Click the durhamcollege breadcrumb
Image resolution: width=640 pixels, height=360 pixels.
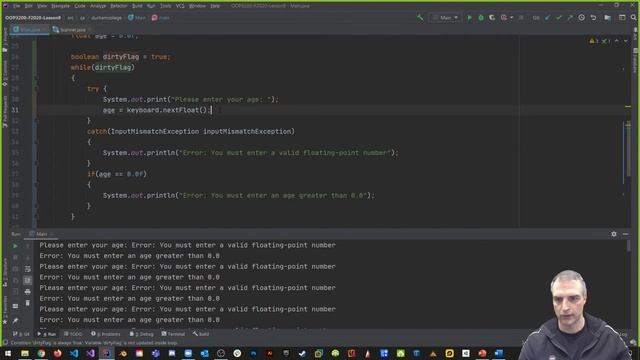coord(107,18)
